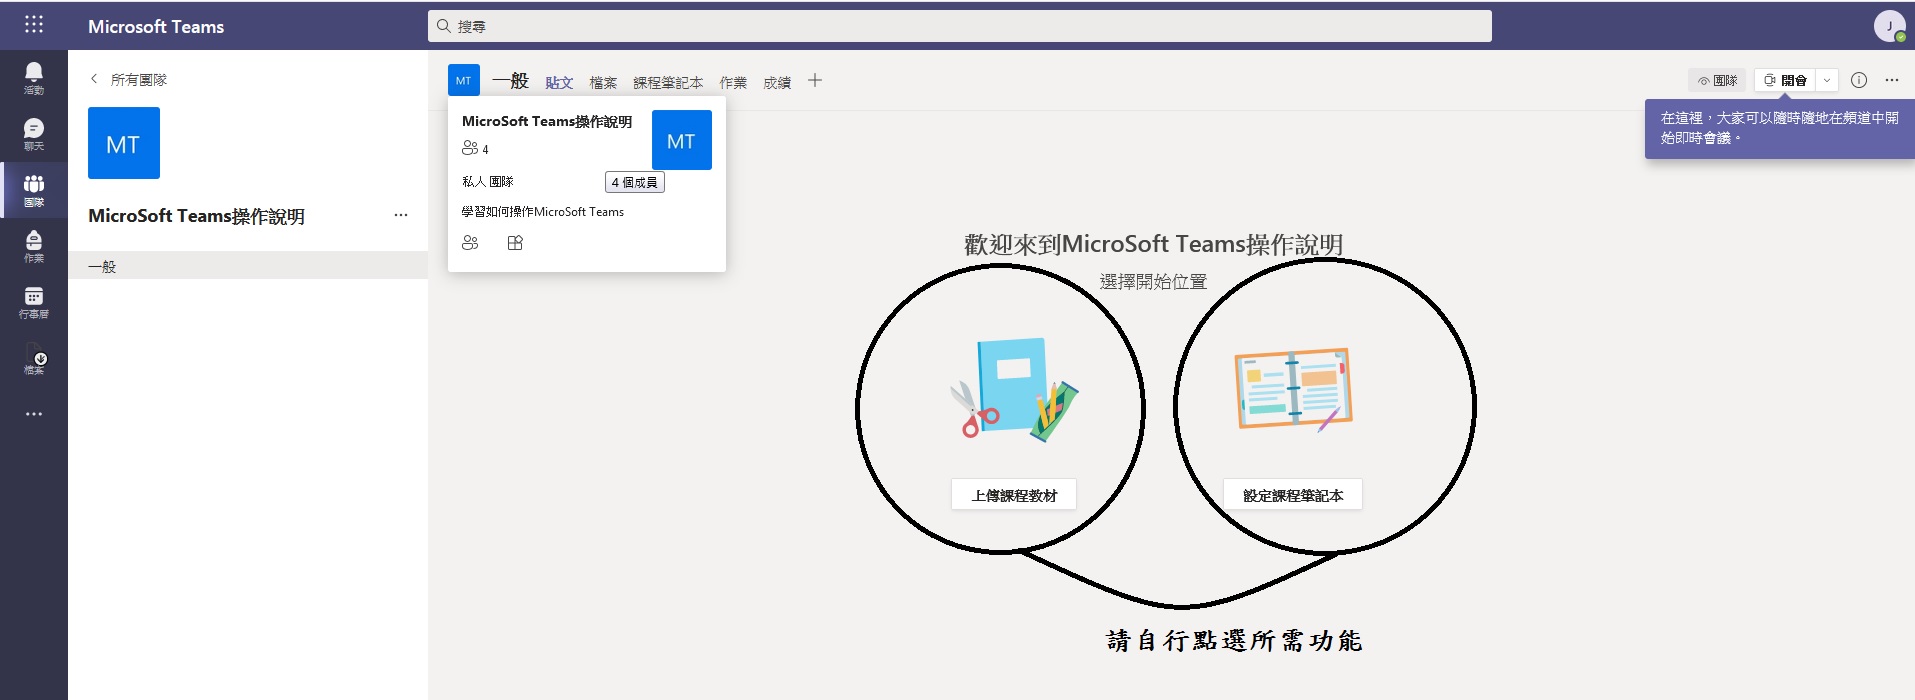Click the class materials illustration
This screenshot has height=700, width=1915.
1014,390
